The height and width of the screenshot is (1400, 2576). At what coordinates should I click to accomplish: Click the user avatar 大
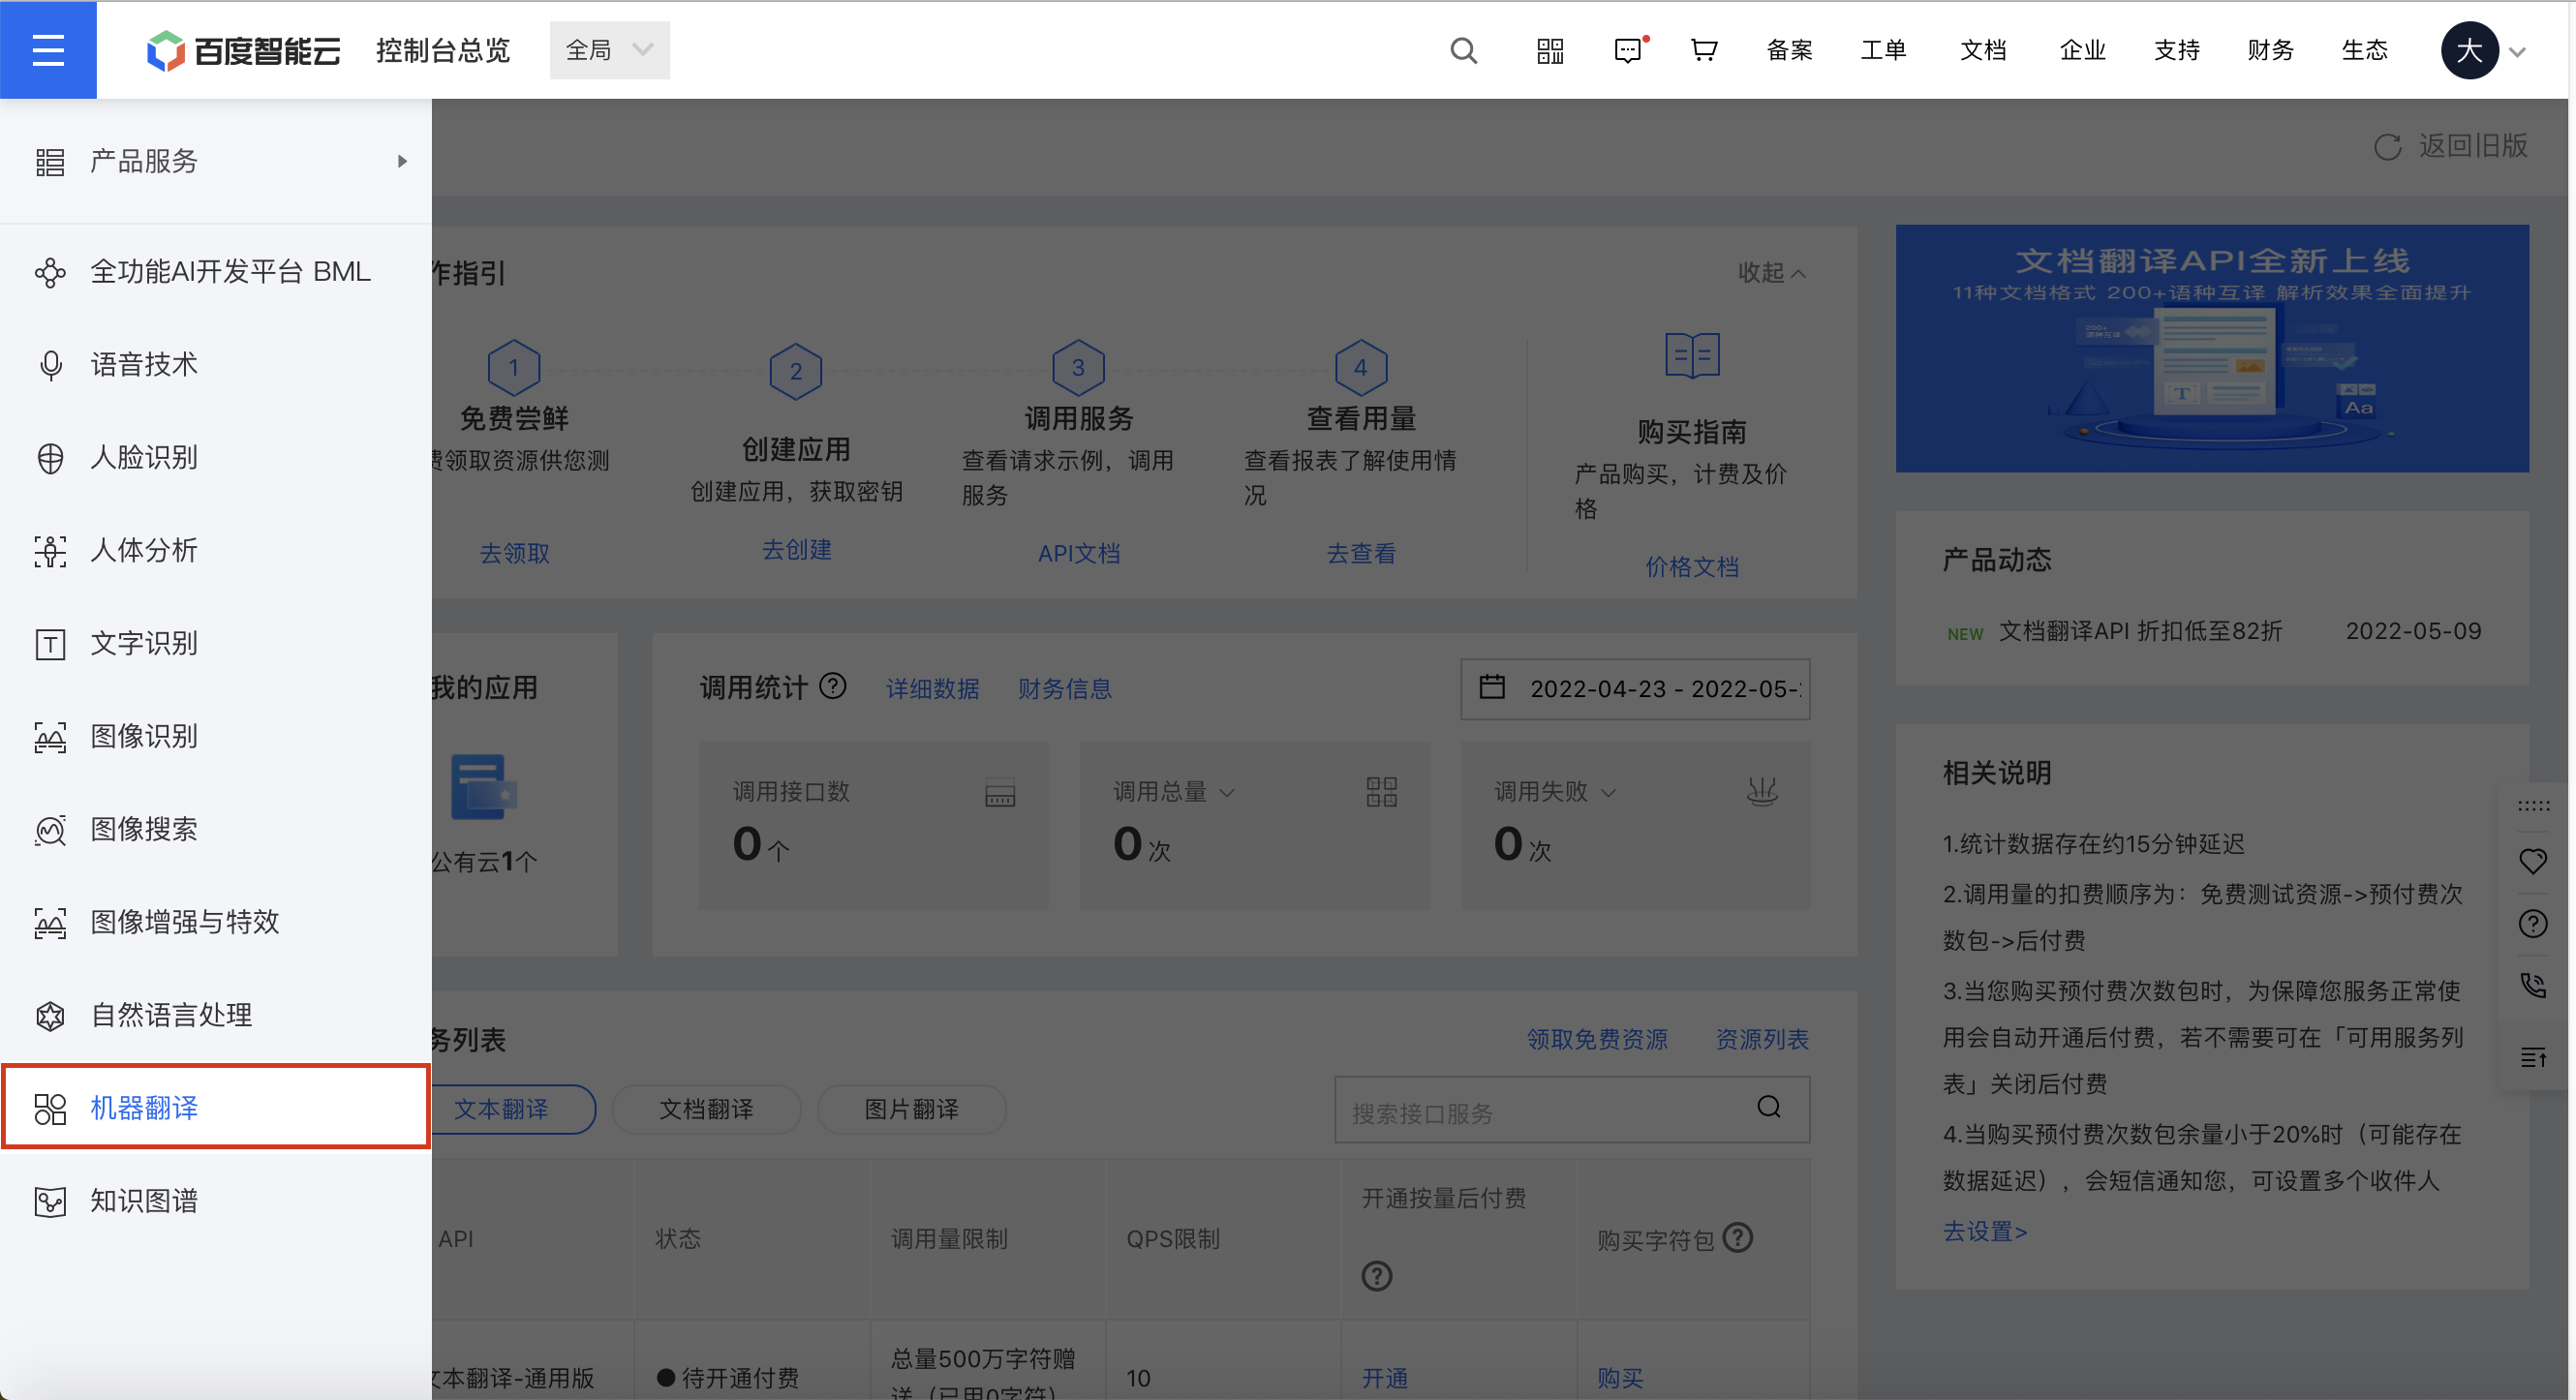(x=2469, y=50)
